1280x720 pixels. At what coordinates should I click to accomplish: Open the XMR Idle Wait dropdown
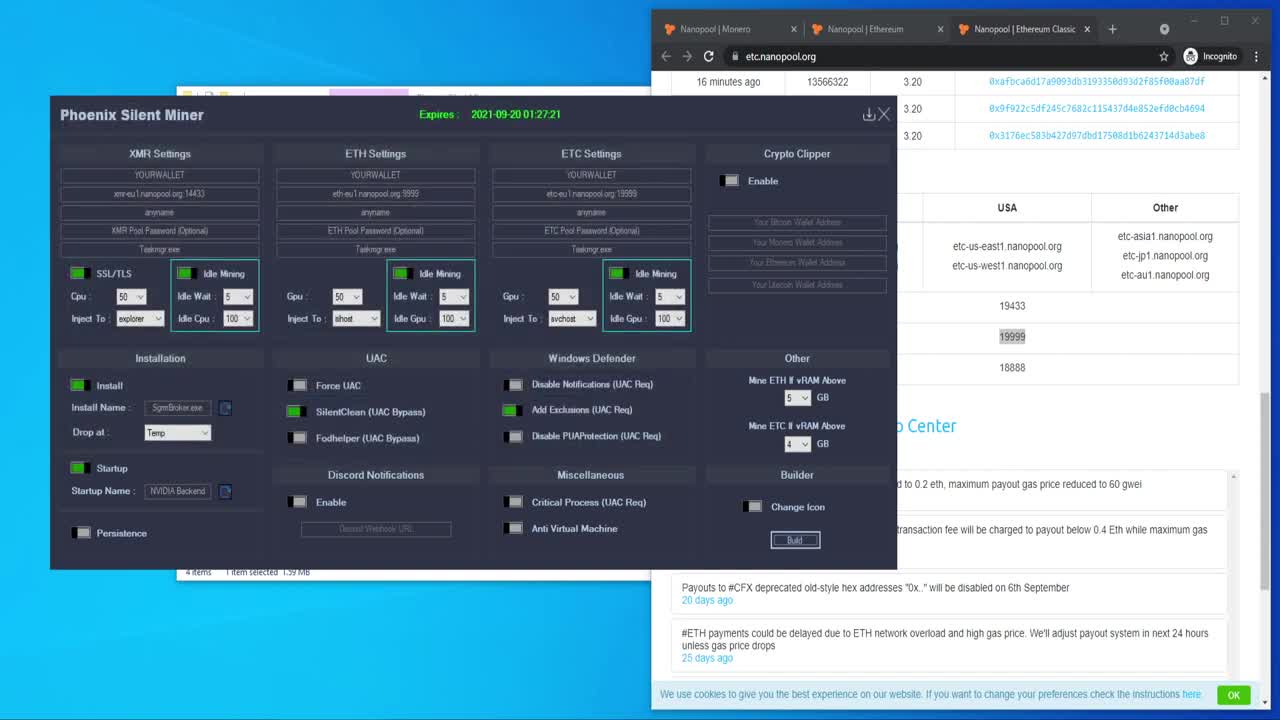[x=238, y=297]
